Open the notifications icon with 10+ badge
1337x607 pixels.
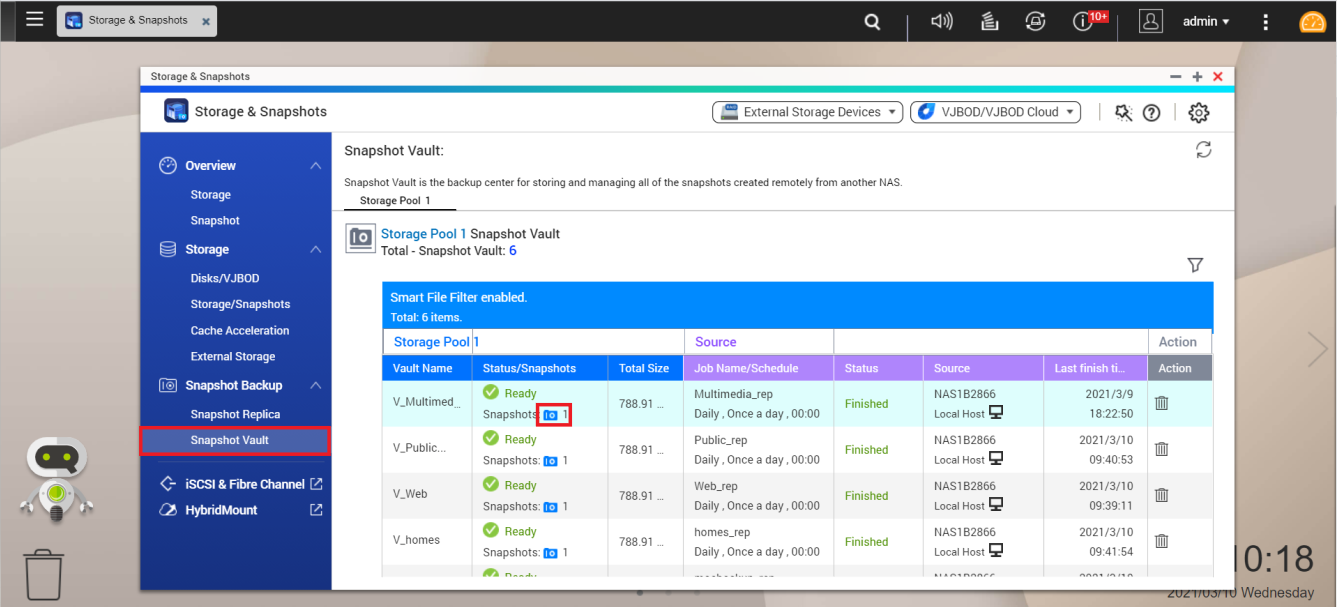pos(1084,21)
